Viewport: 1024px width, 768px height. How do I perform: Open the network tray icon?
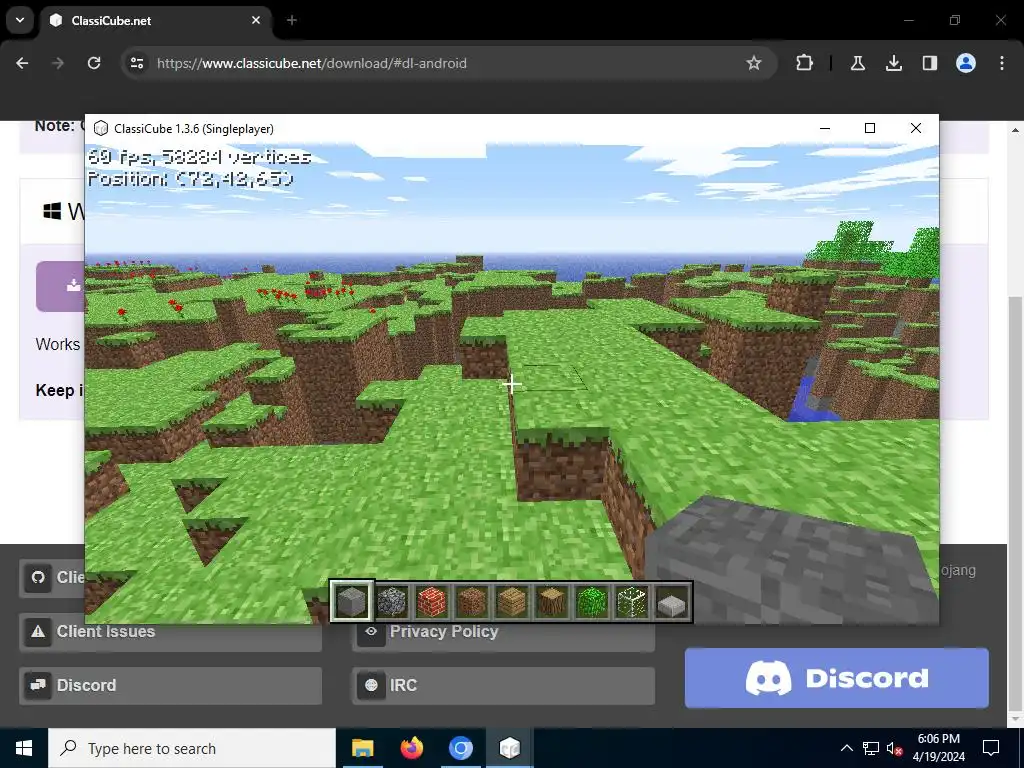click(x=871, y=748)
